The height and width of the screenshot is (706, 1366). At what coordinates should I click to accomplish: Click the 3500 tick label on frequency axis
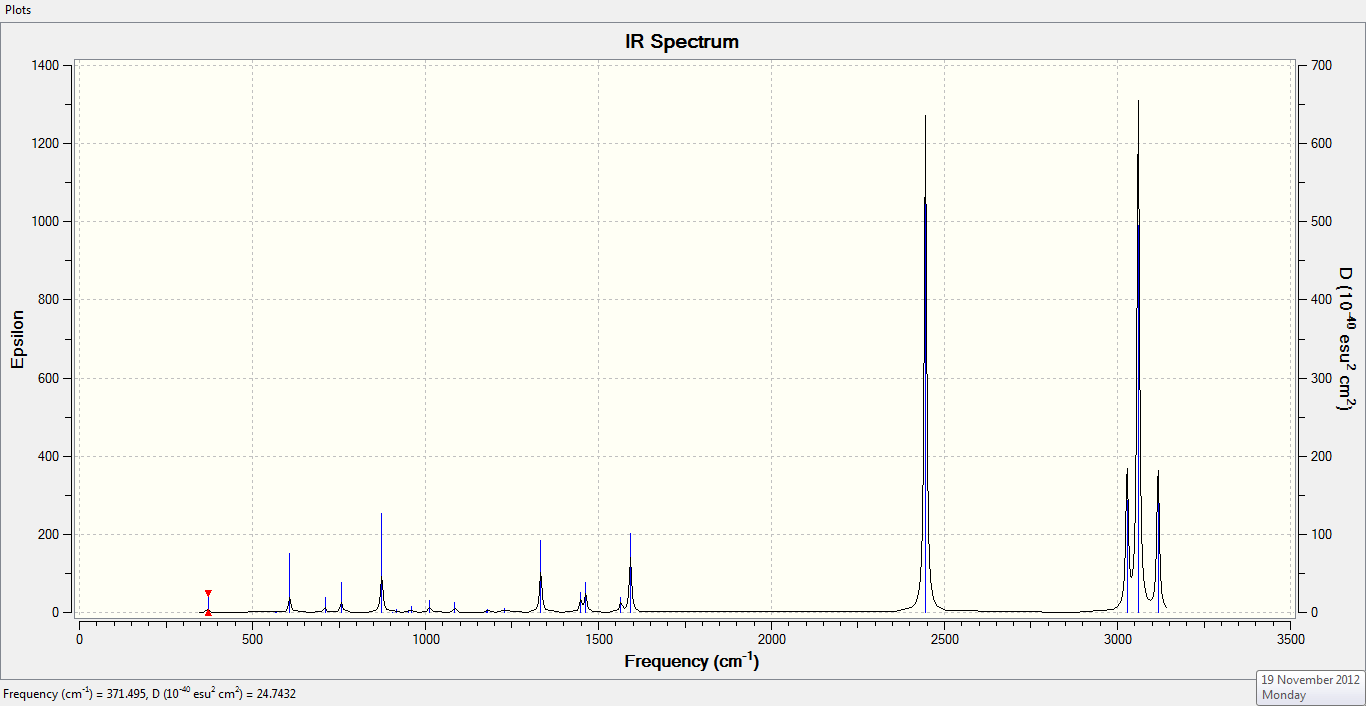[1290, 638]
